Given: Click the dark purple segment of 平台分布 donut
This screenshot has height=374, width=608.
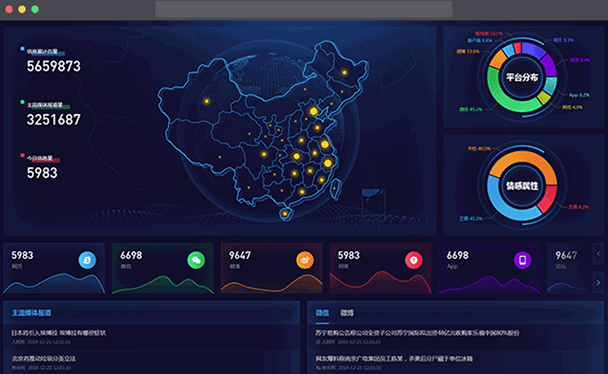Looking at the screenshot, I should coord(549,65).
